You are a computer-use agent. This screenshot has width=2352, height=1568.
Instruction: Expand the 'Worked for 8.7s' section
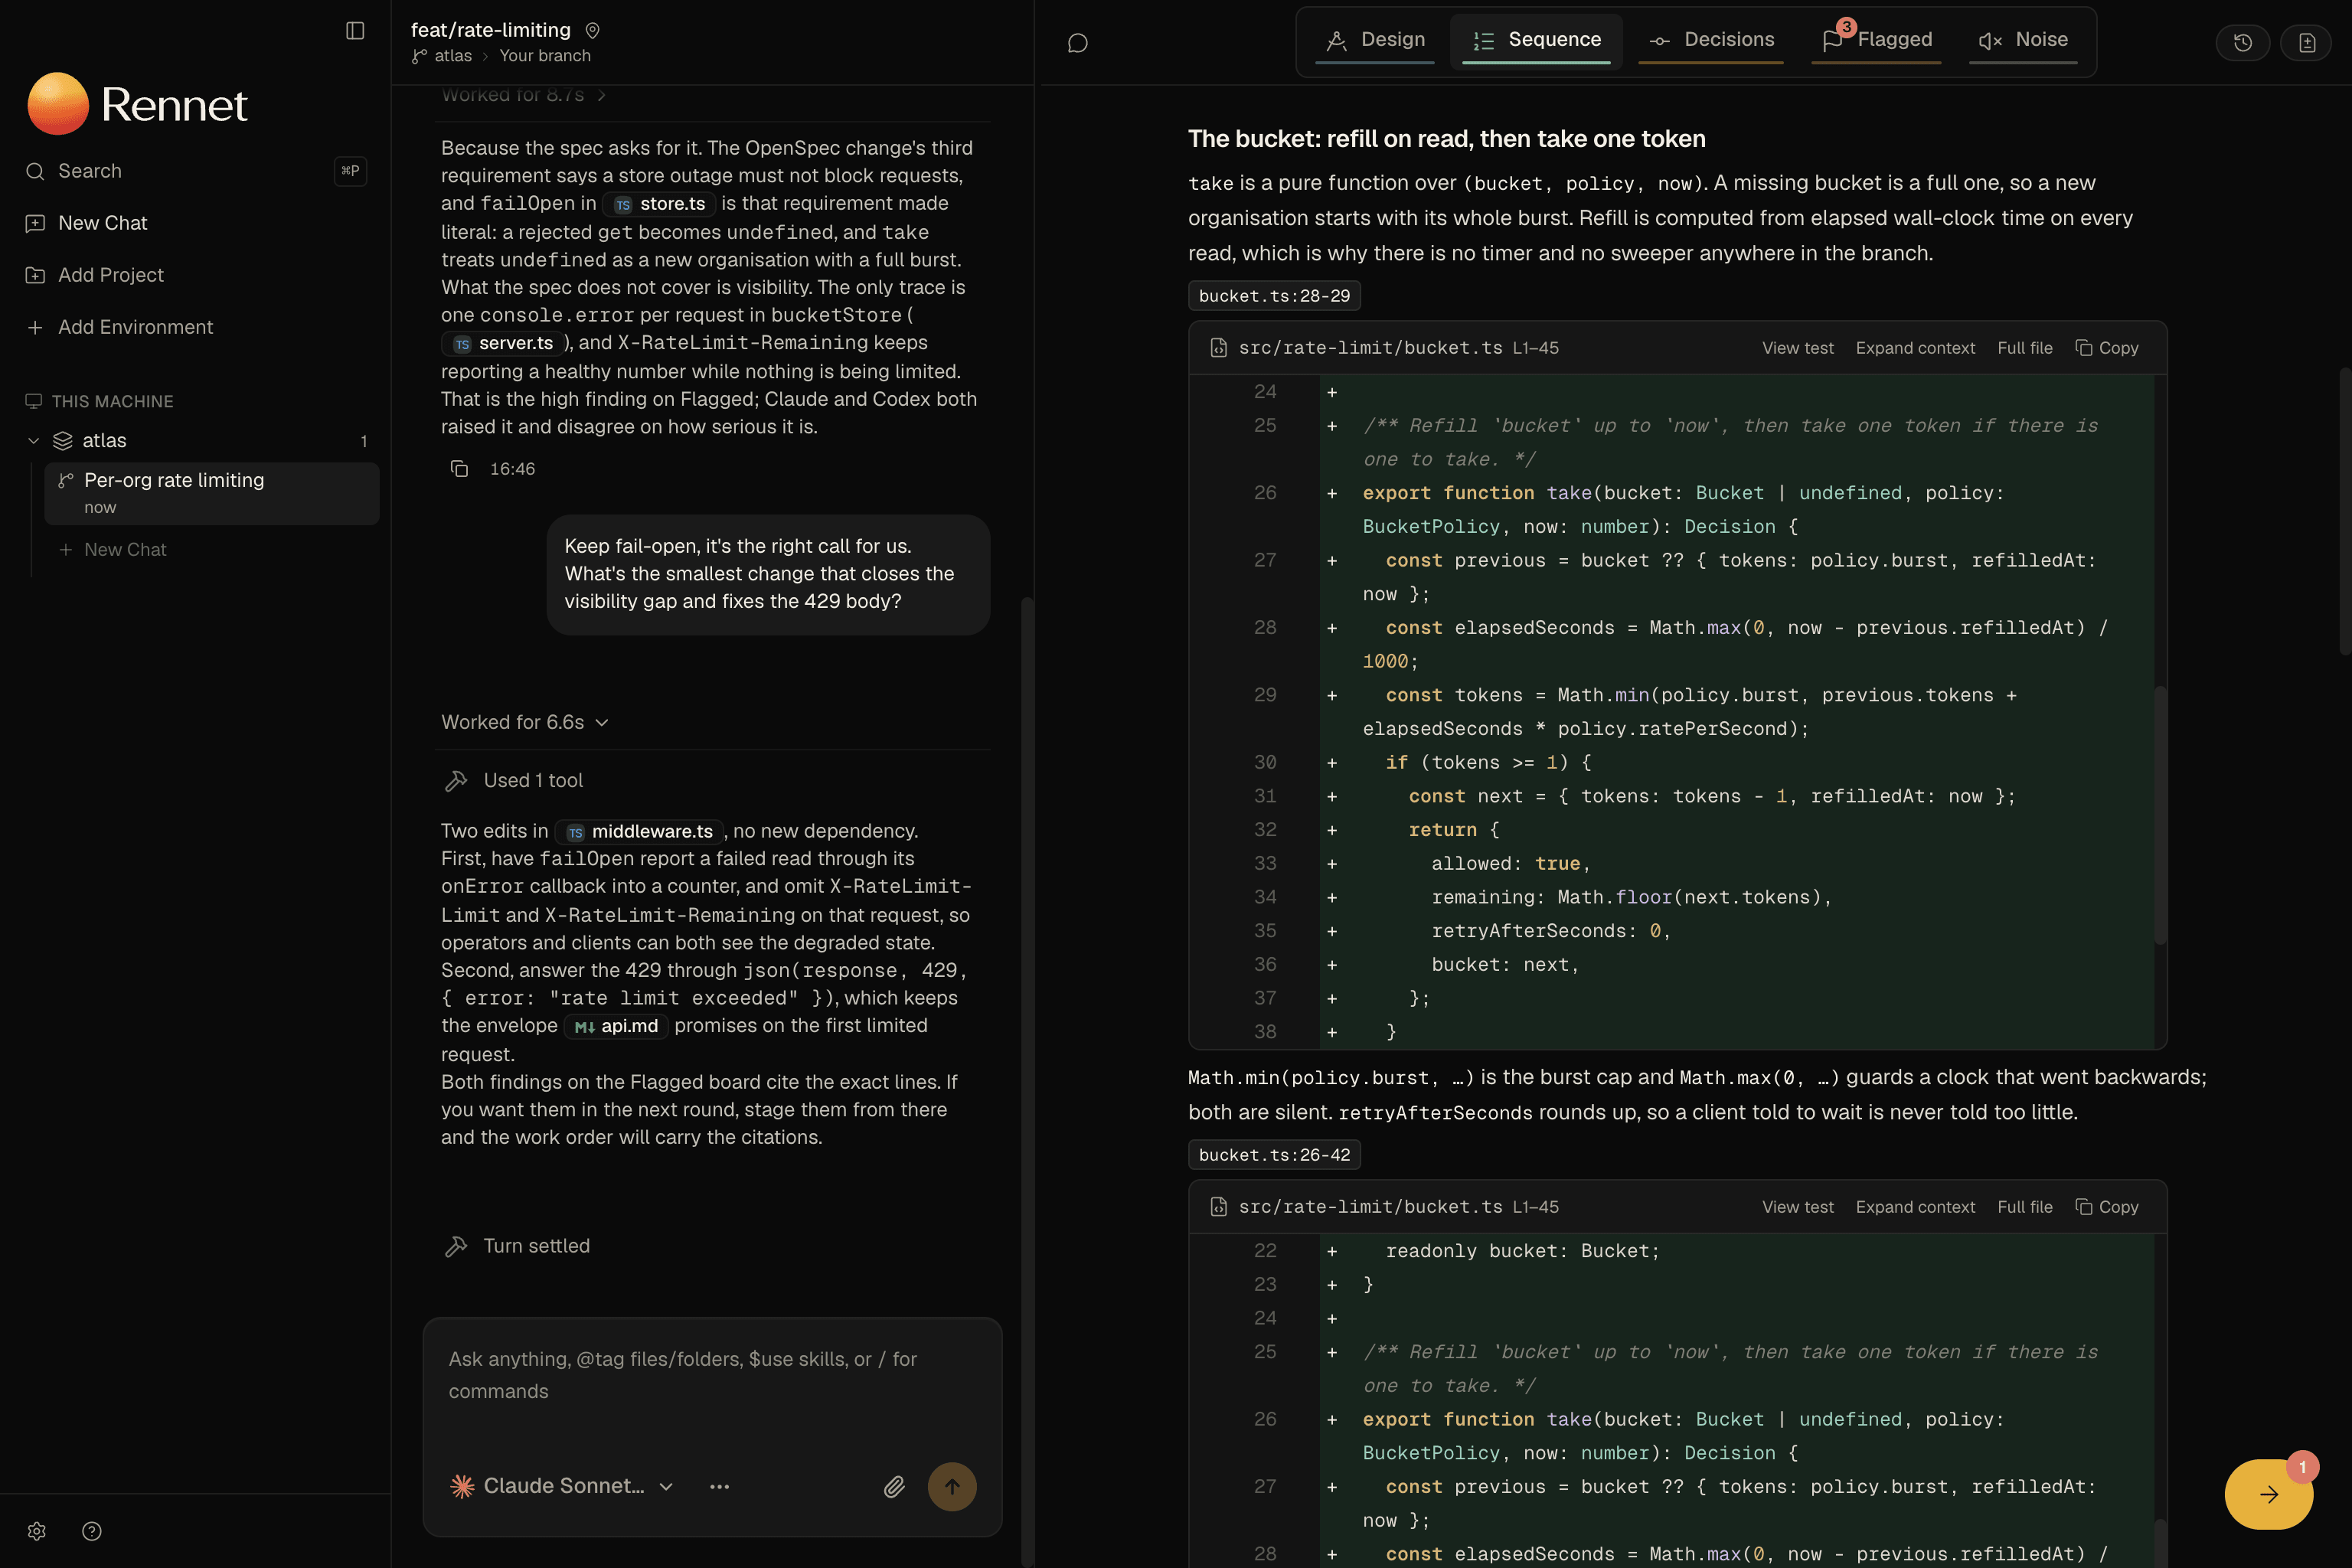pyautogui.click(x=524, y=95)
